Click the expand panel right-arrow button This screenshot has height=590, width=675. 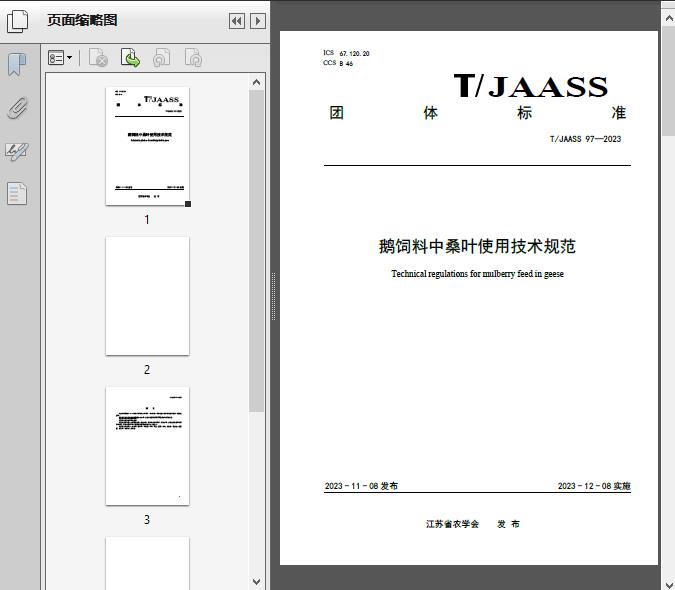[x=258, y=21]
